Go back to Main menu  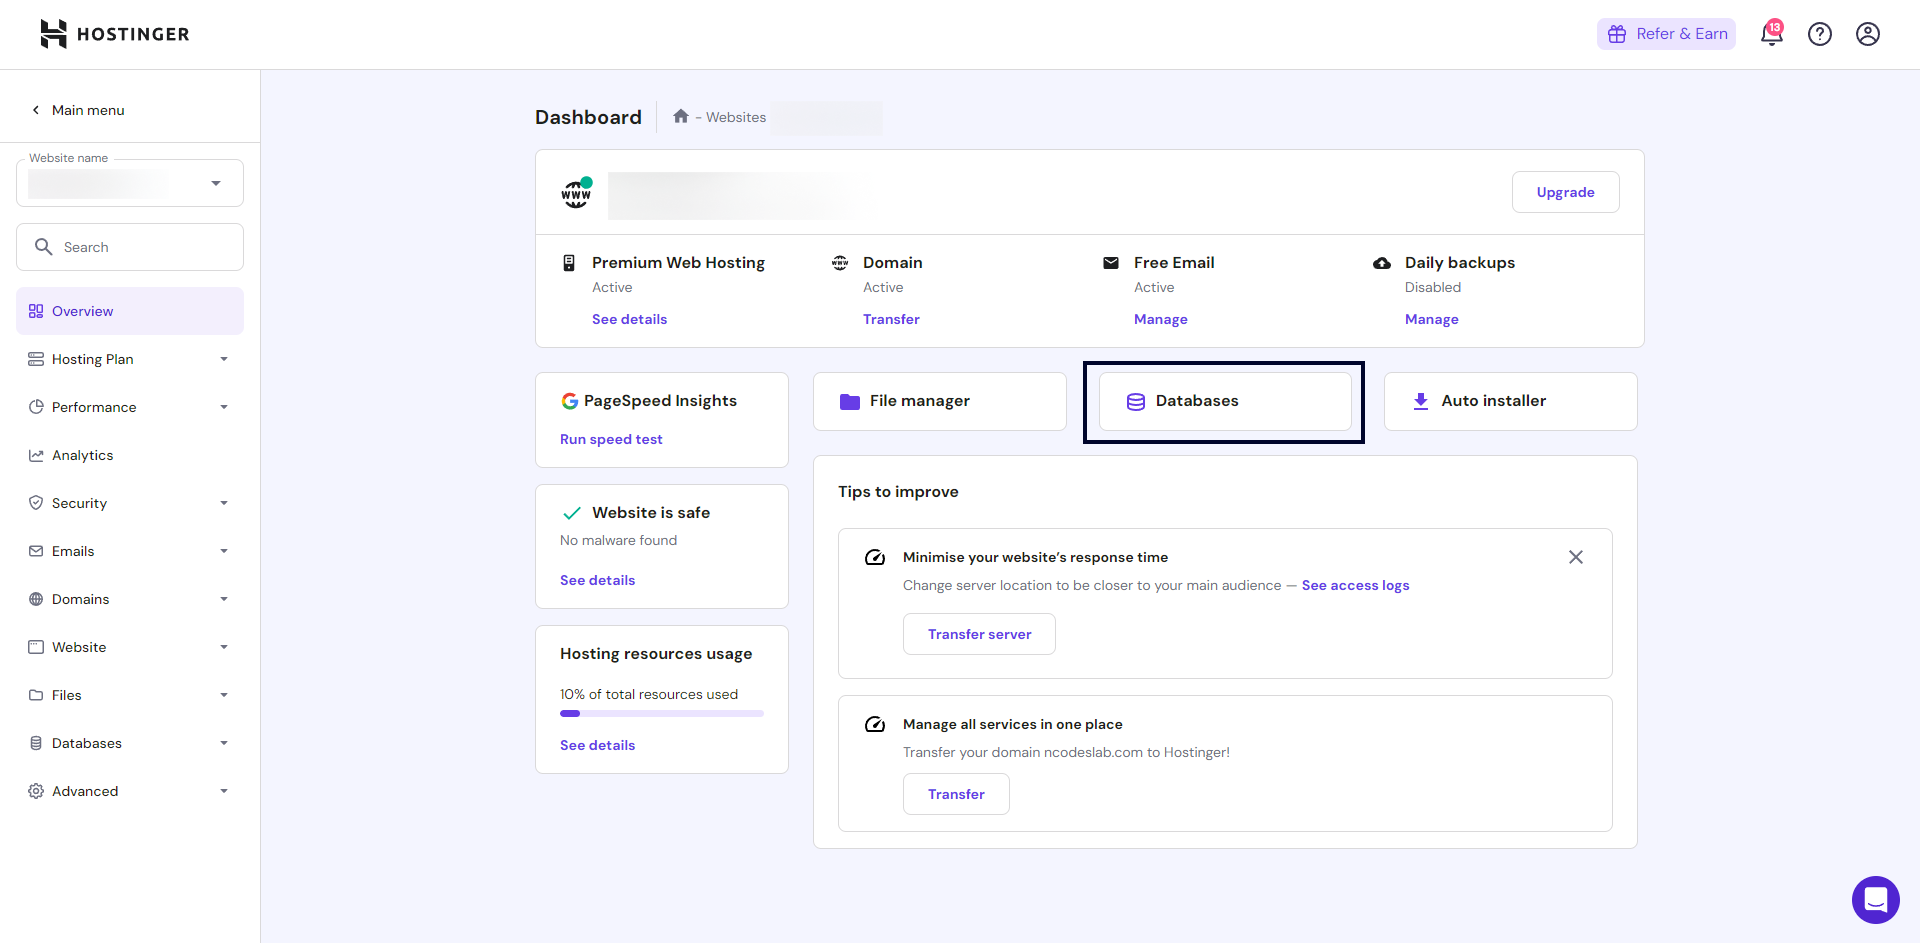[x=78, y=110]
